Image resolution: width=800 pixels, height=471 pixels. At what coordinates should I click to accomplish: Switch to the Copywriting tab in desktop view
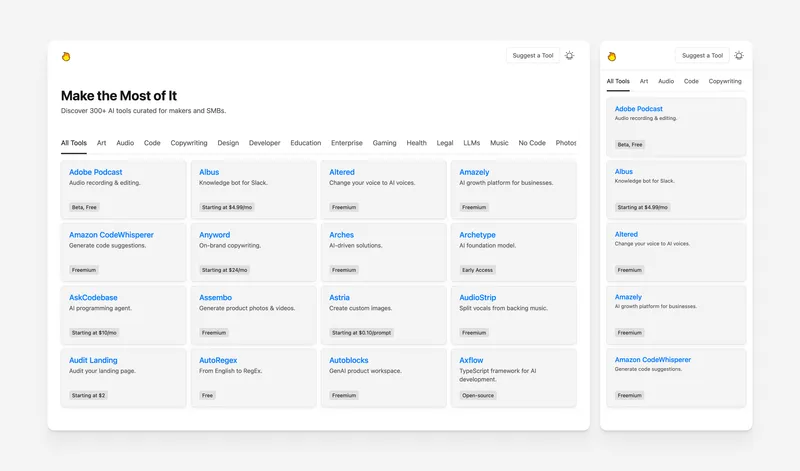click(x=189, y=143)
